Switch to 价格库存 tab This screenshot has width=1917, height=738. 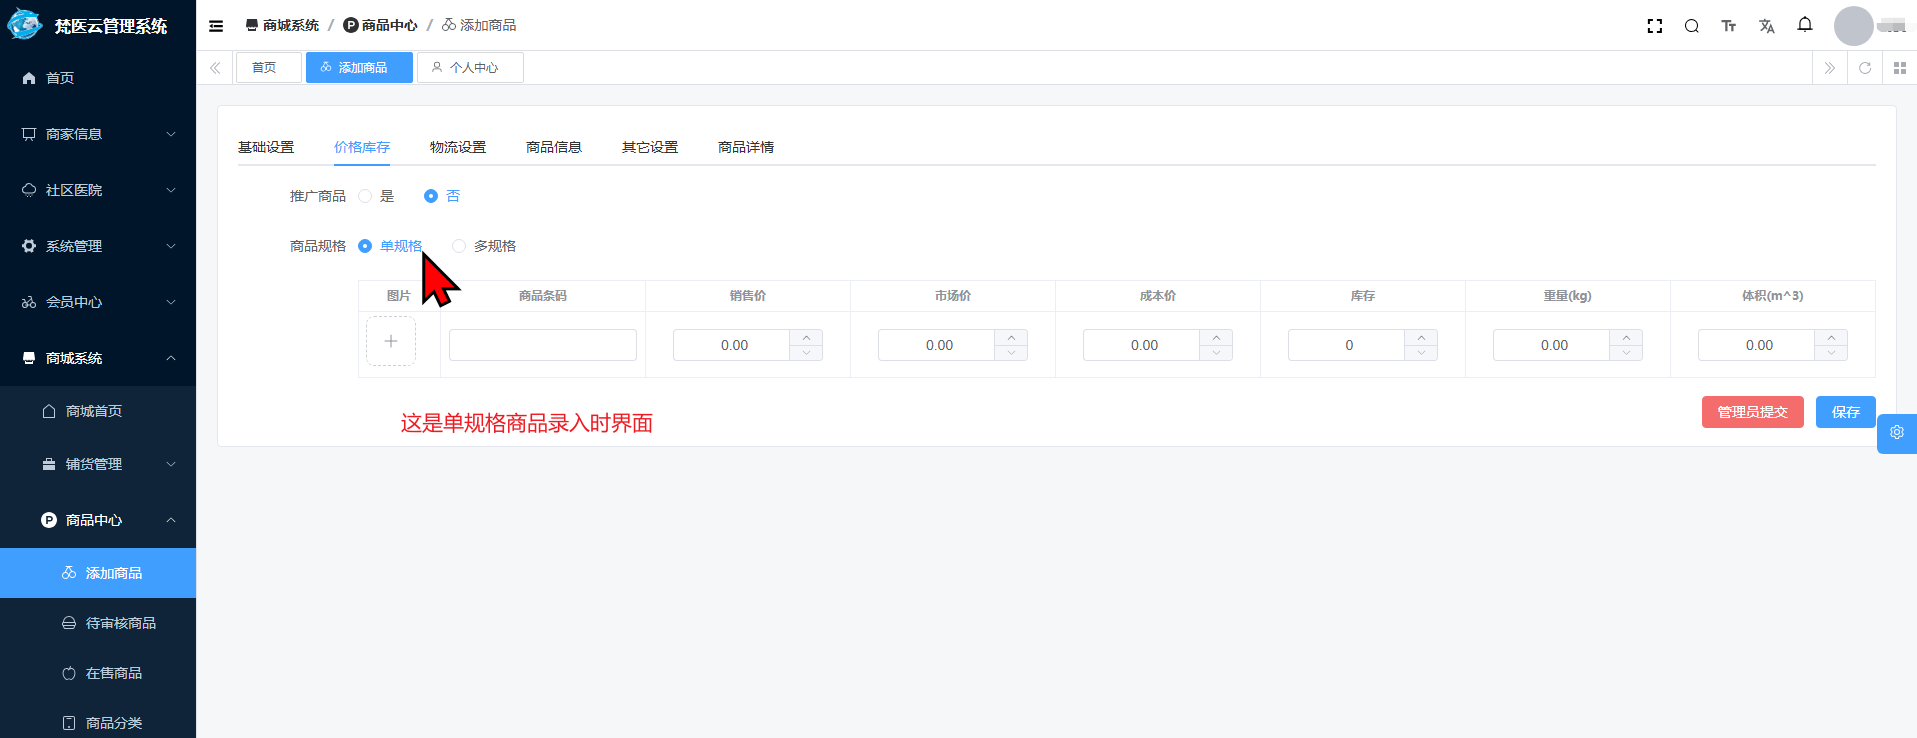click(x=362, y=147)
